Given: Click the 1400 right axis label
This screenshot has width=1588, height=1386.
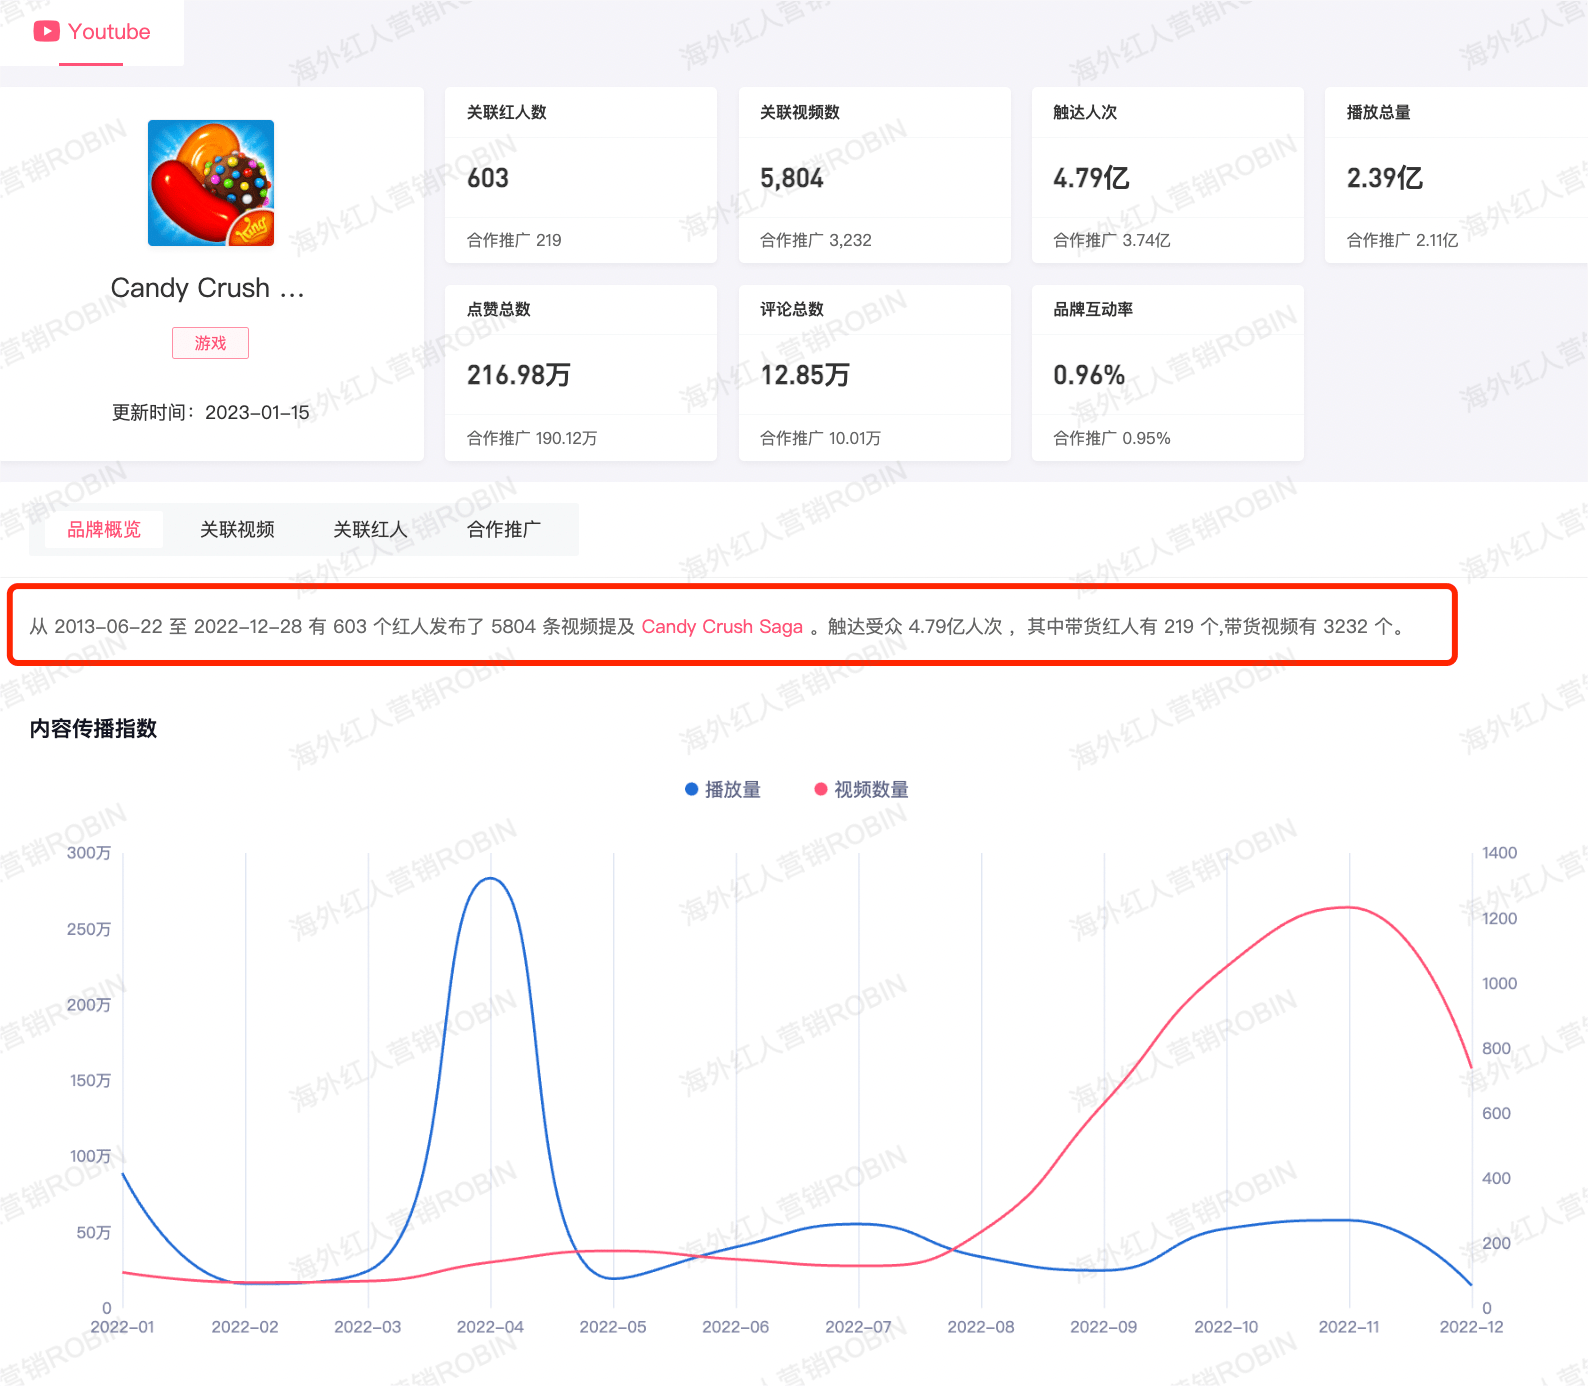Looking at the screenshot, I should [1499, 853].
